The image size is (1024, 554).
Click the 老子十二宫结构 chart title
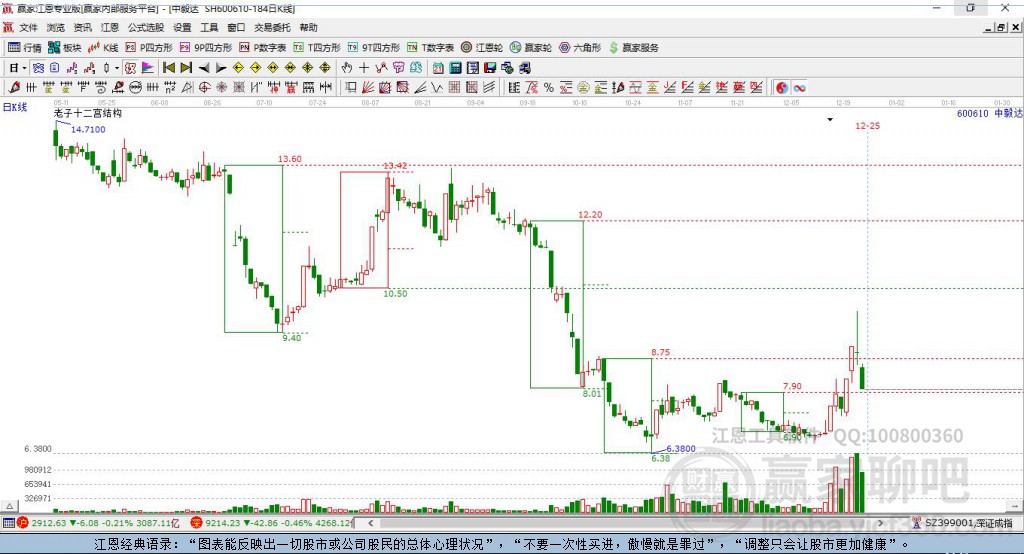(88, 113)
